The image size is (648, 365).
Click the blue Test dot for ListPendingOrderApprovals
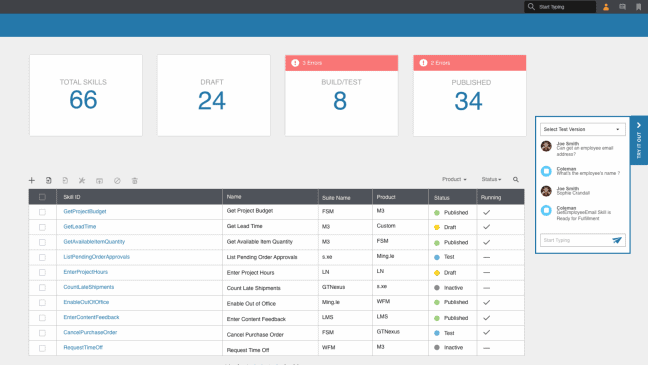coord(437,257)
